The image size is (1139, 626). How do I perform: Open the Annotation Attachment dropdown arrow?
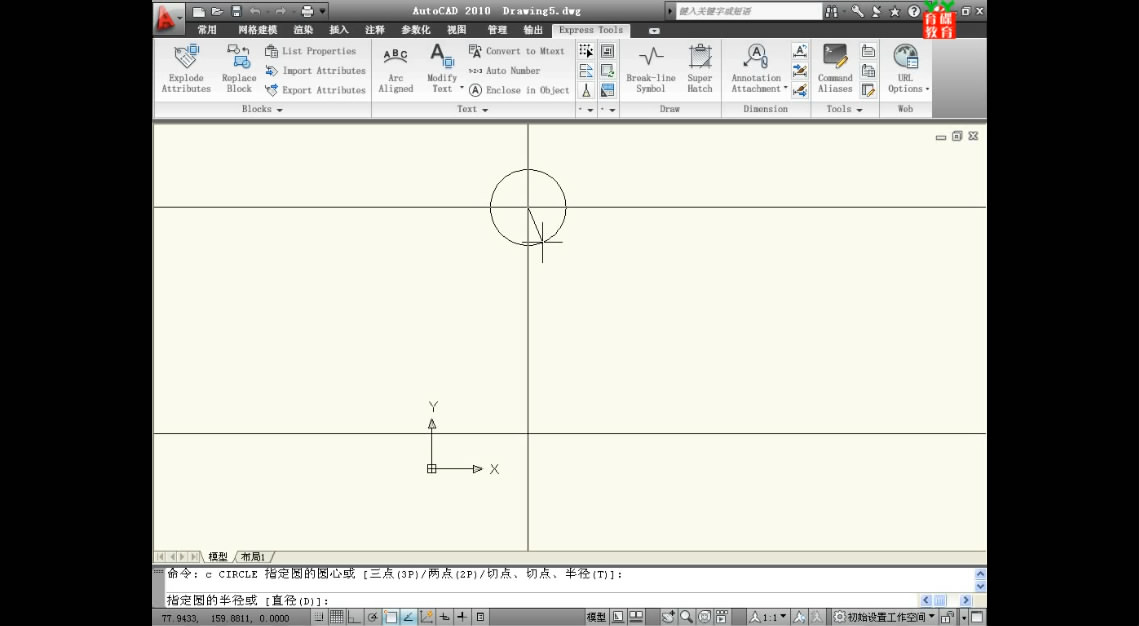click(786, 88)
